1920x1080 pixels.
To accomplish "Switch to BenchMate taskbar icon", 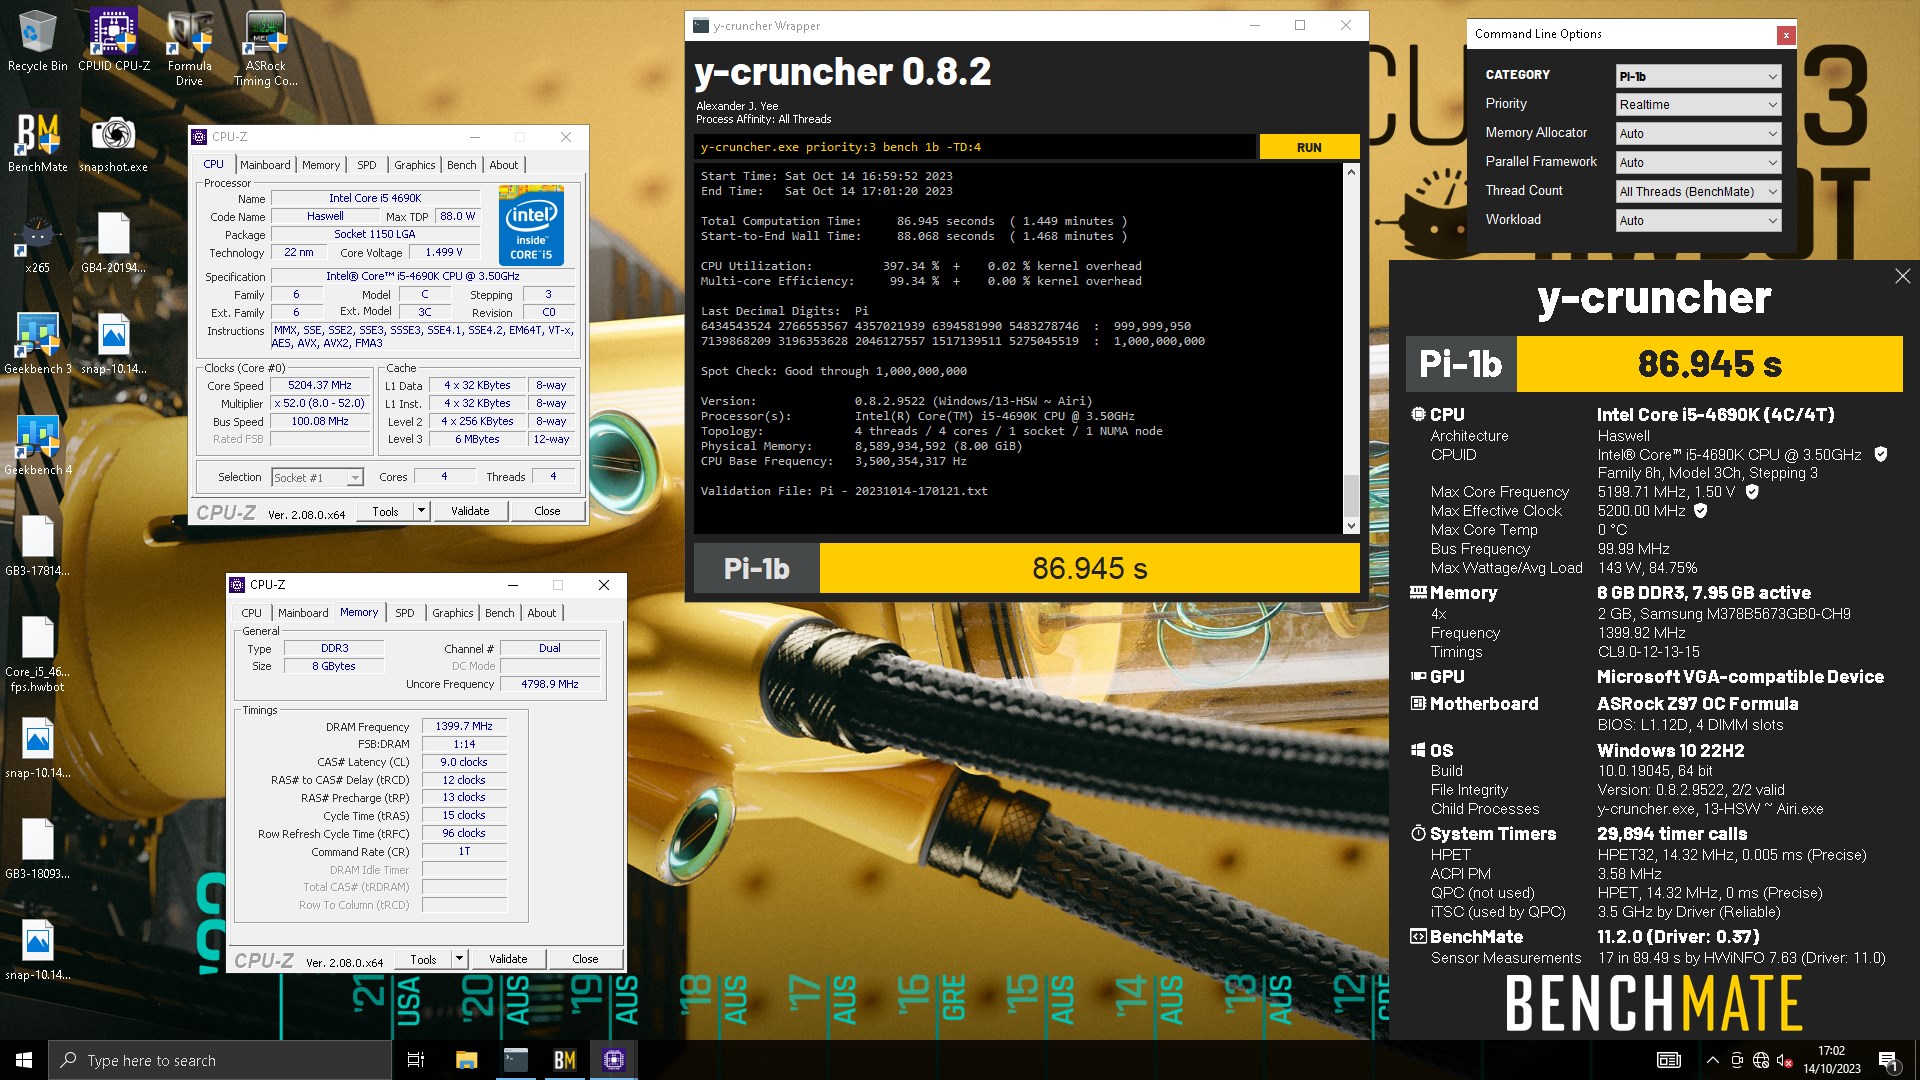I will [565, 1060].
